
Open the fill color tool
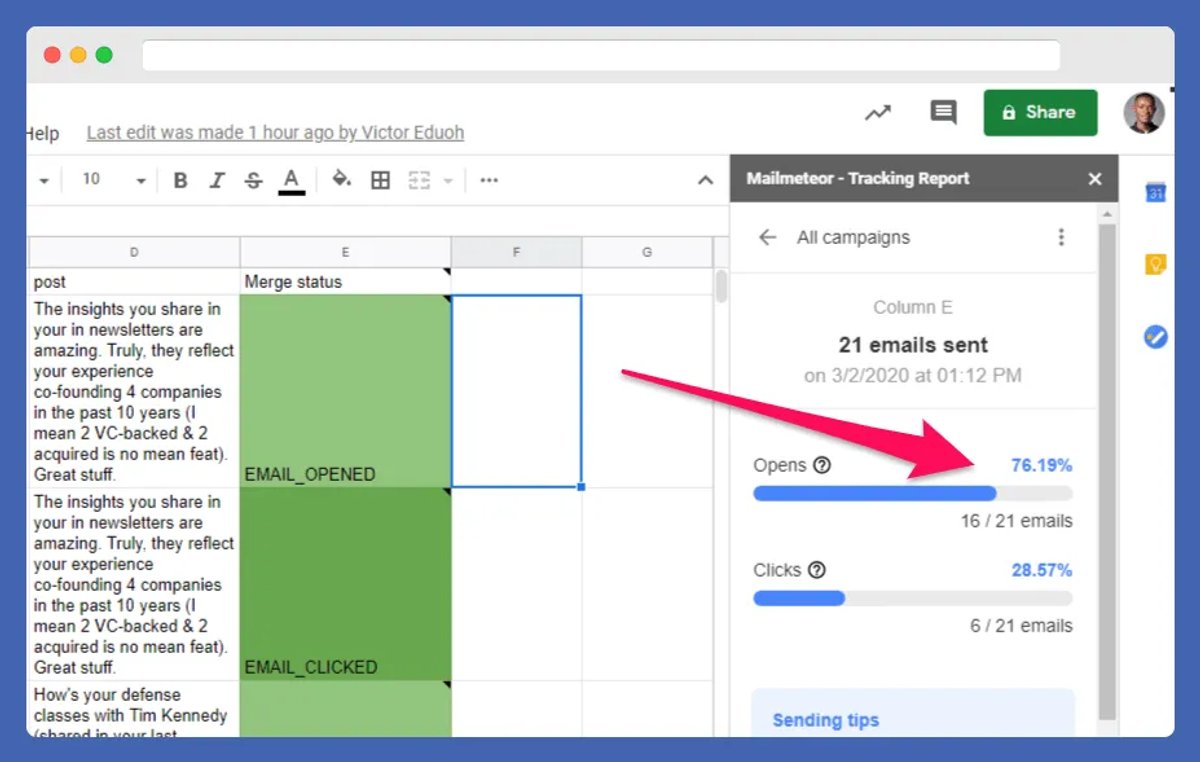342,180
